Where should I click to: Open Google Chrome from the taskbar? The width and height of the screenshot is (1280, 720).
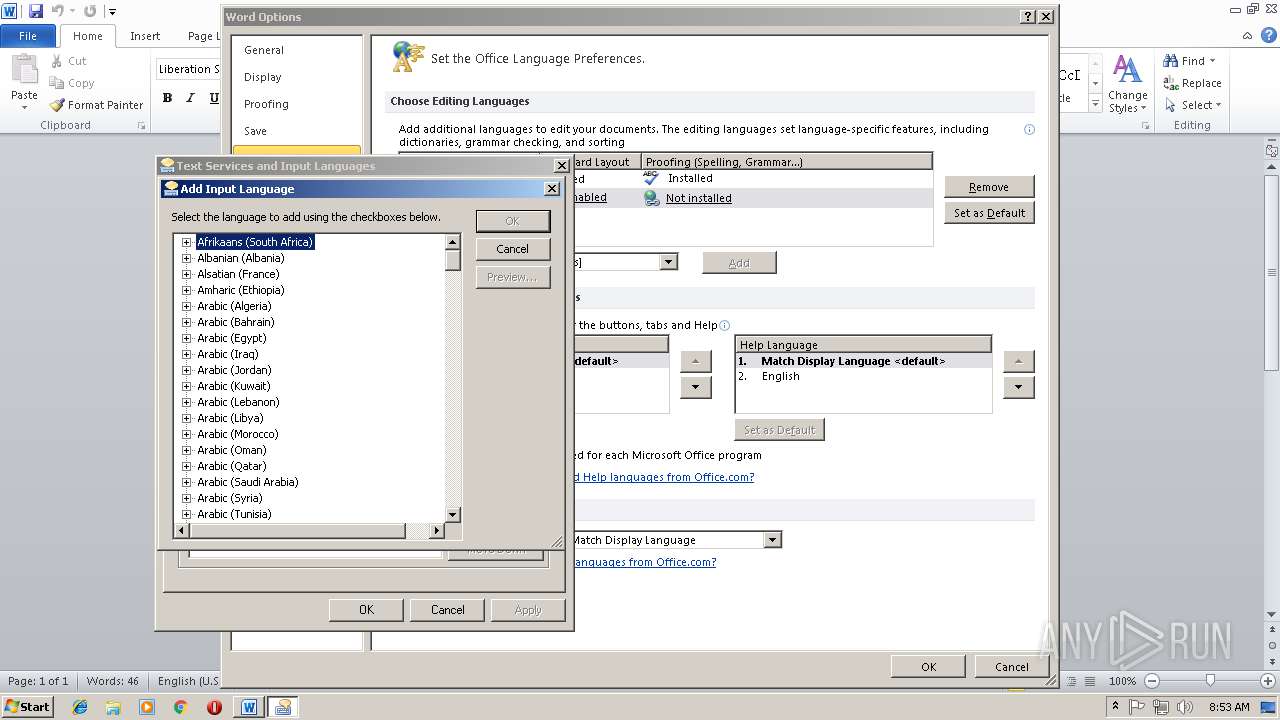pos(181,707)
